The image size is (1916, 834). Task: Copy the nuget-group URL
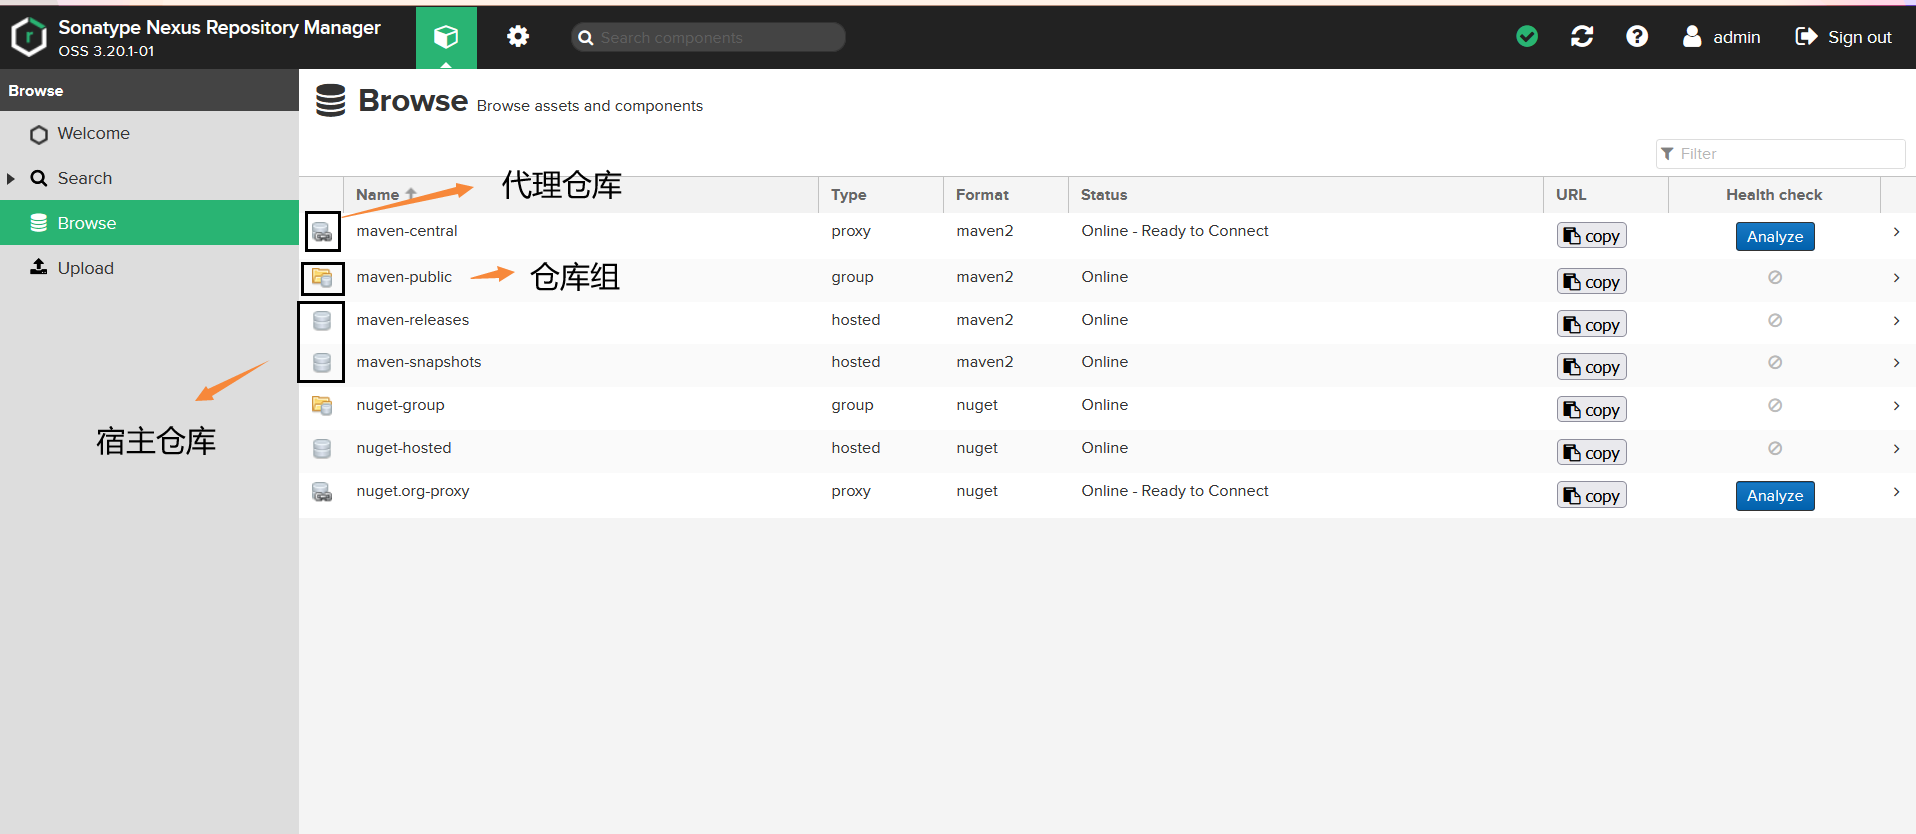[1592, 410]
